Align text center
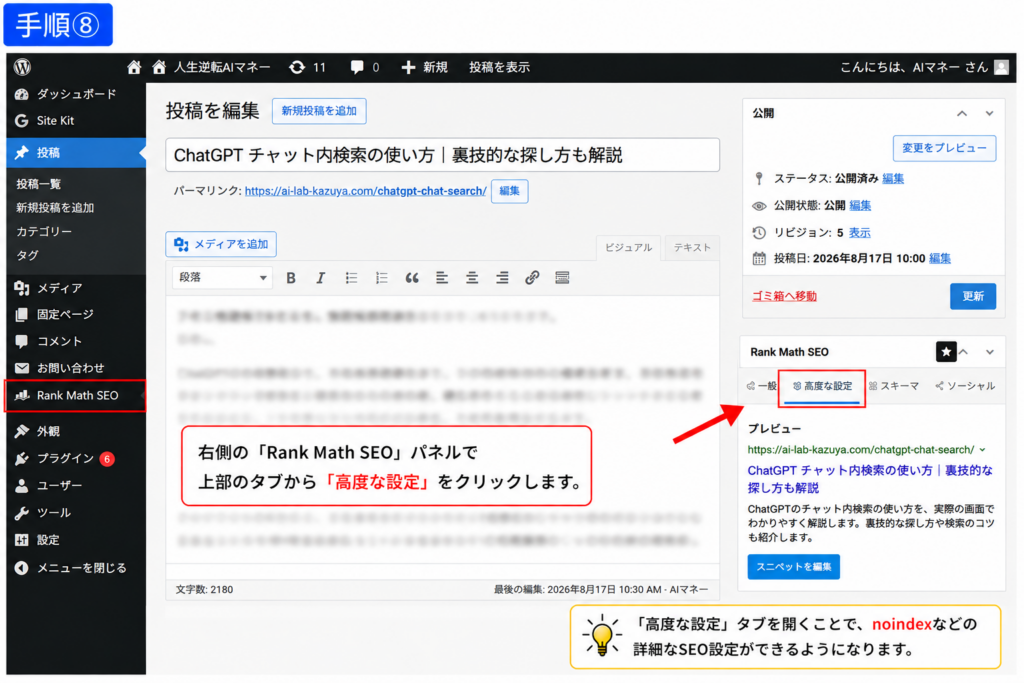The width and height of the screenshot is (1024, 683). click(472, 278)
